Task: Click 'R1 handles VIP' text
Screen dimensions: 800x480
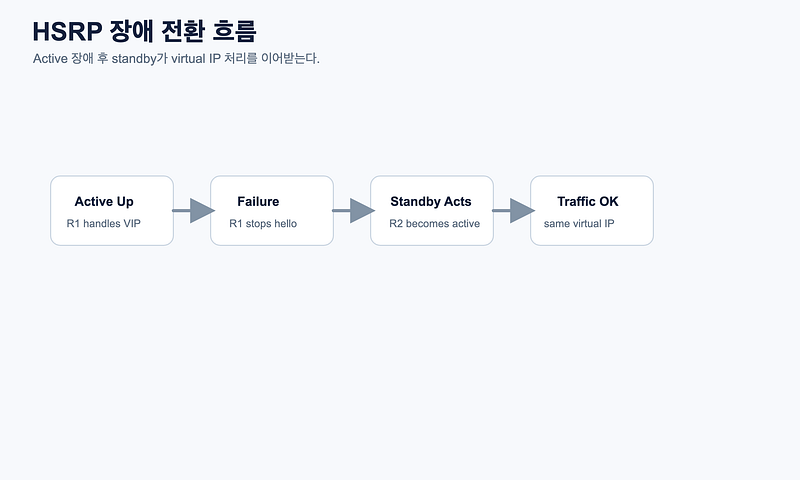Action: tap(104, 223)
